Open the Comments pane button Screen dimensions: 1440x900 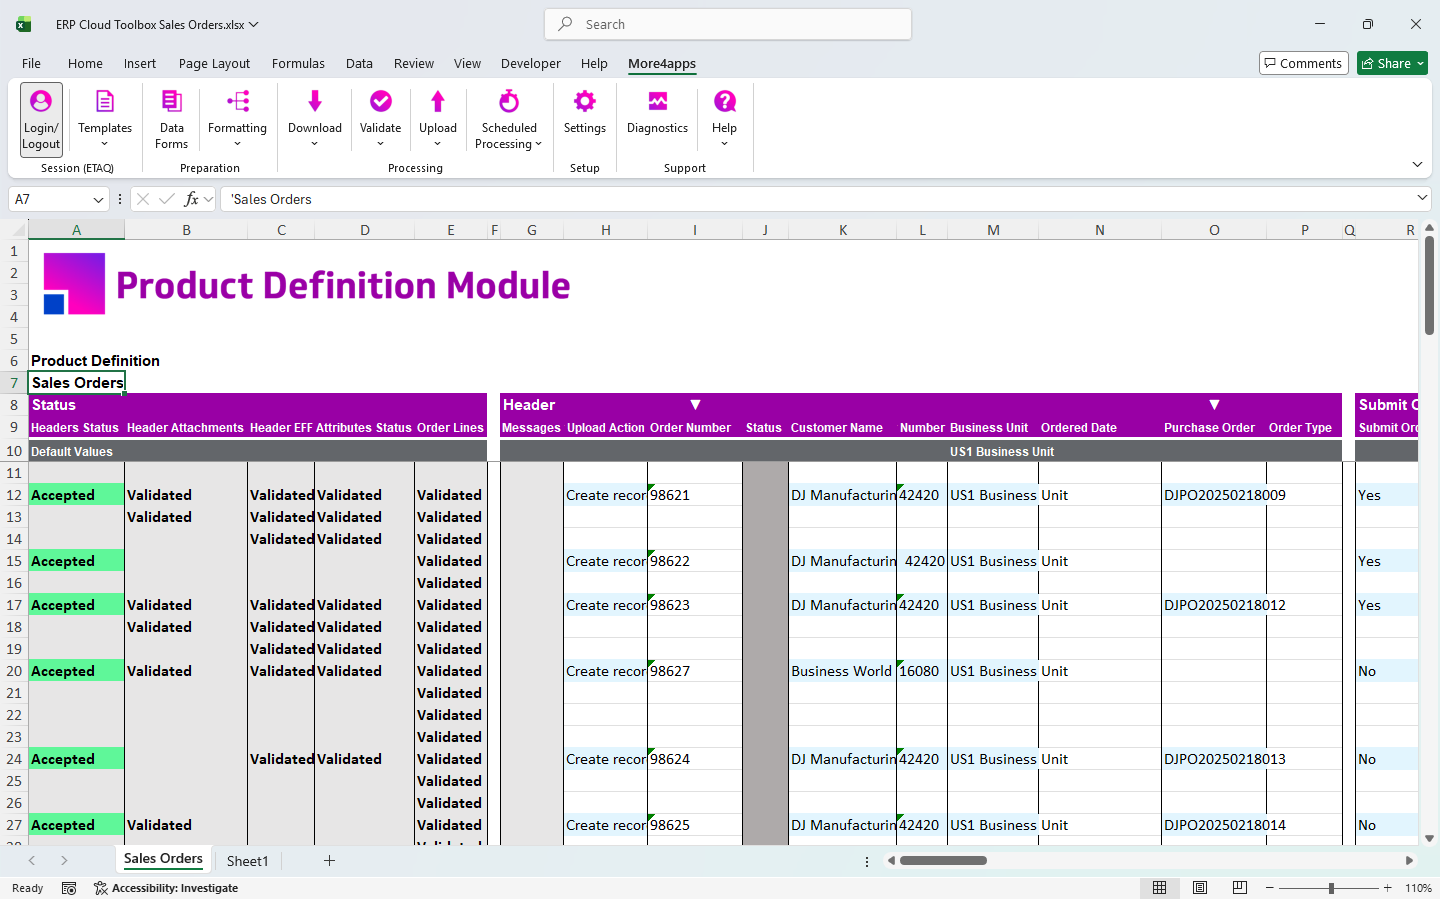[1303, 63]
